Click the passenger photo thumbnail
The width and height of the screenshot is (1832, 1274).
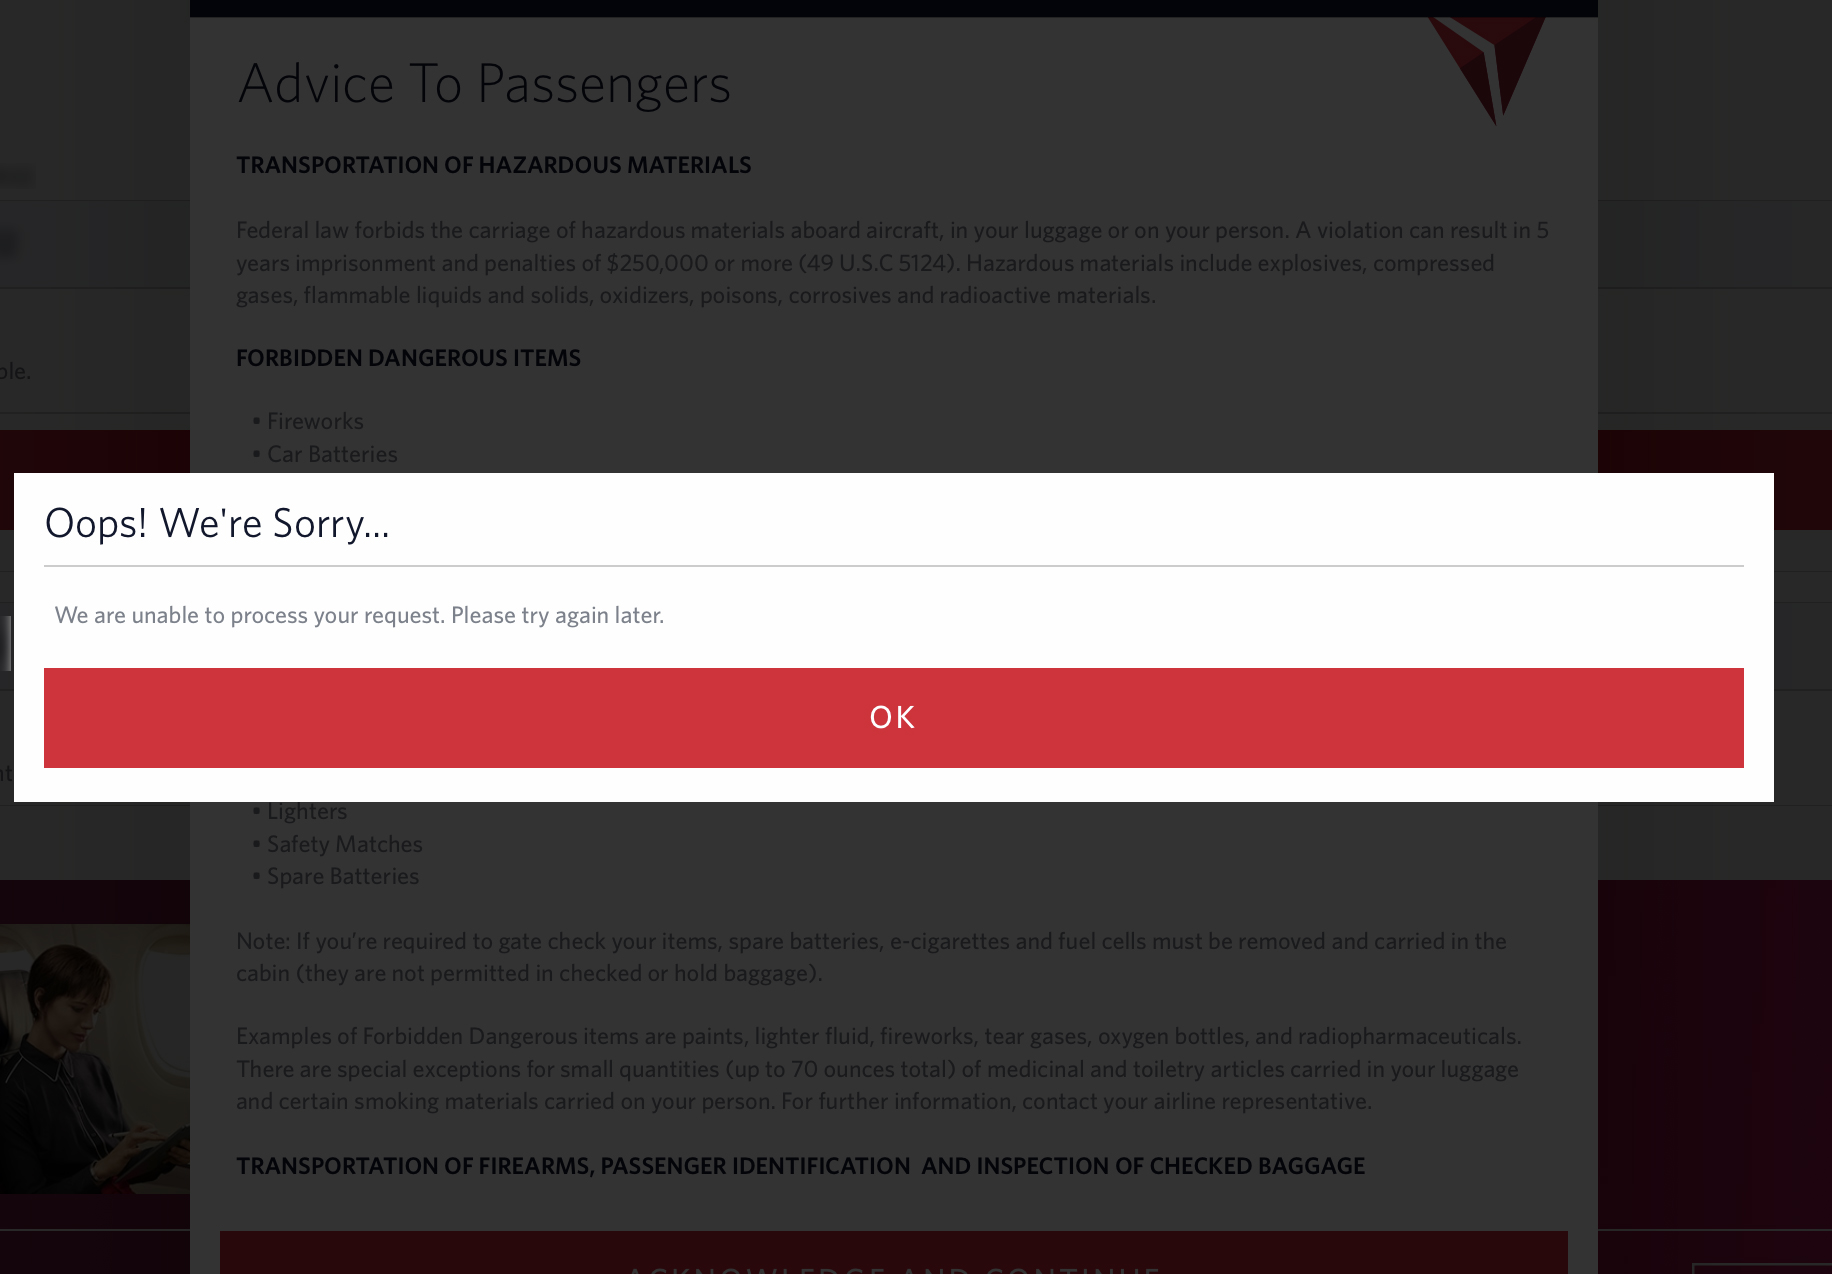94,1058
